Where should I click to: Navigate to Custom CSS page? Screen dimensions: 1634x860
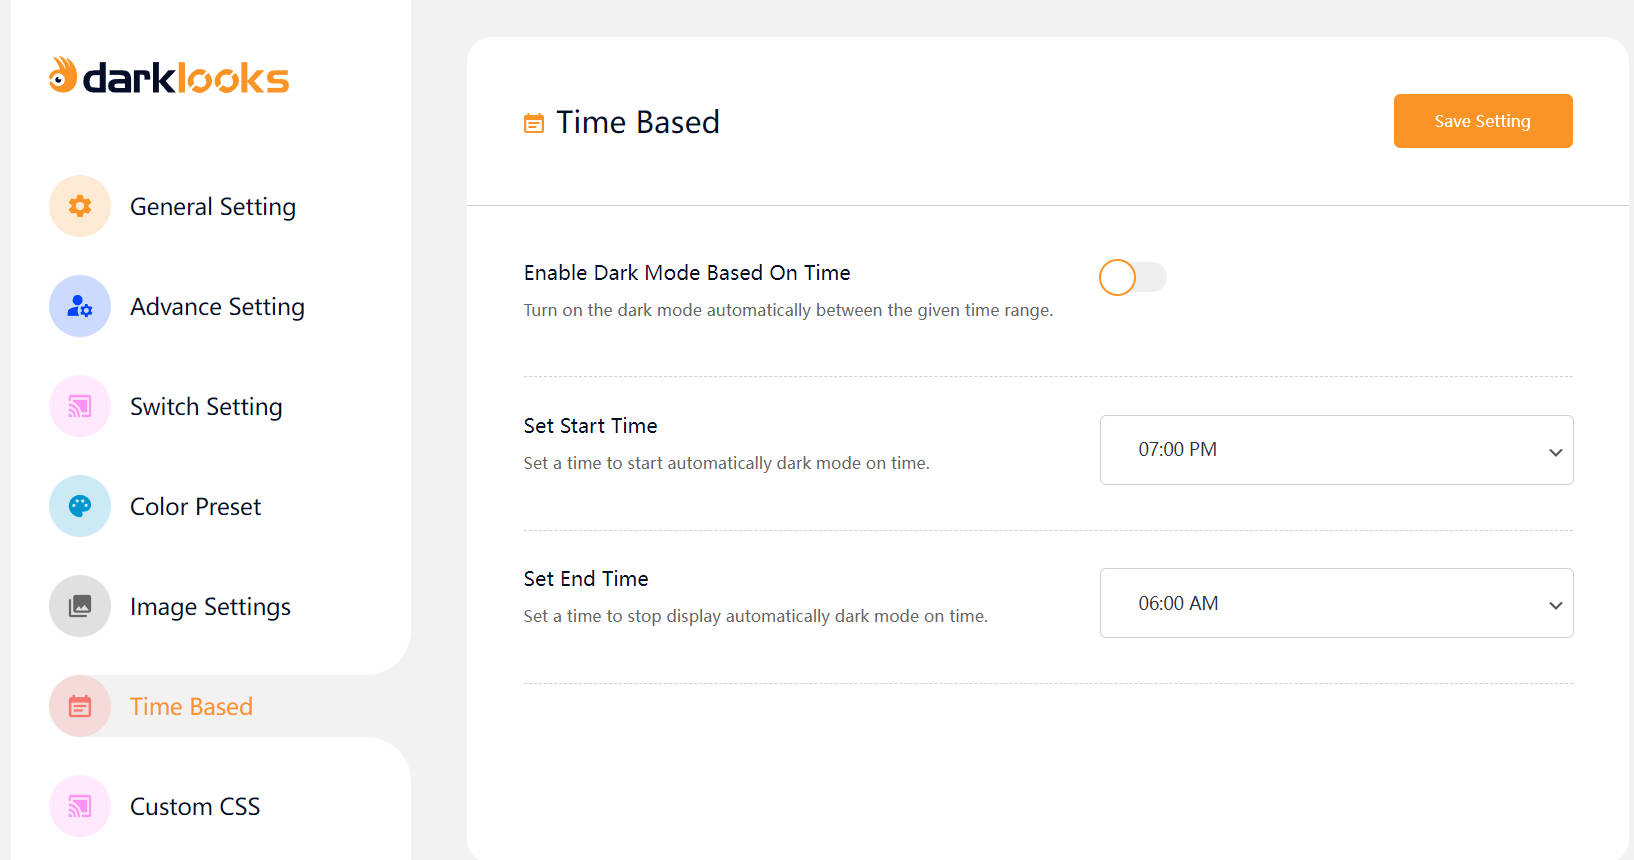point(195,807)
